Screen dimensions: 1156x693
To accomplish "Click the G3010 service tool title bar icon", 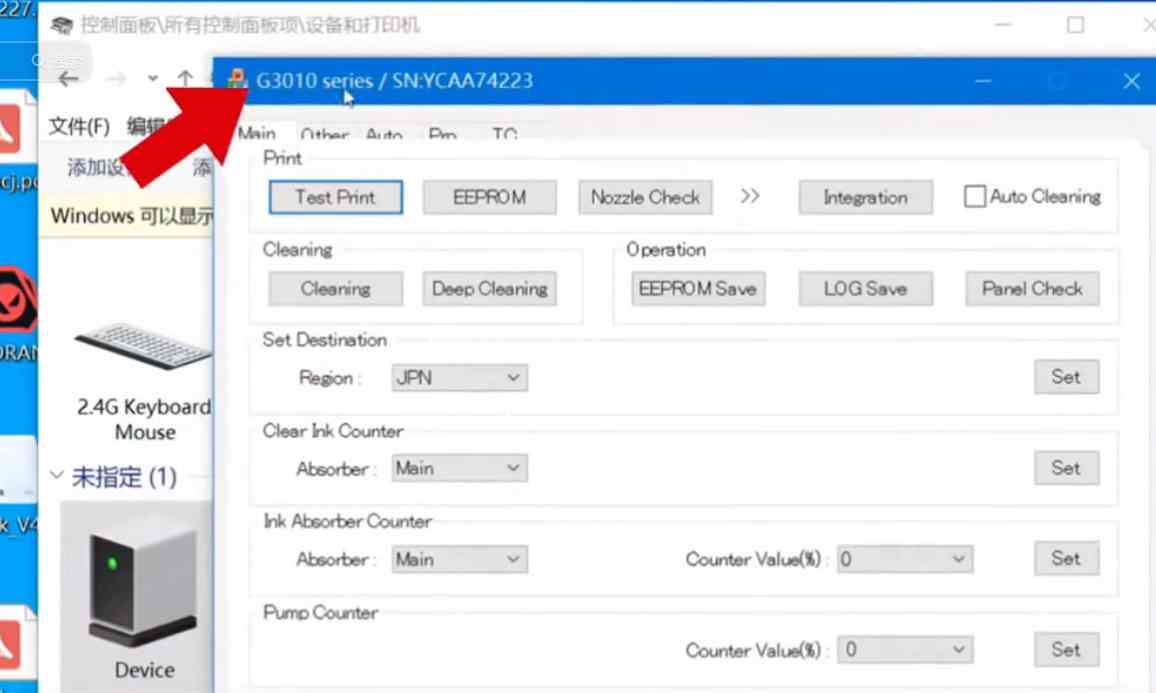I will [237, 81].
